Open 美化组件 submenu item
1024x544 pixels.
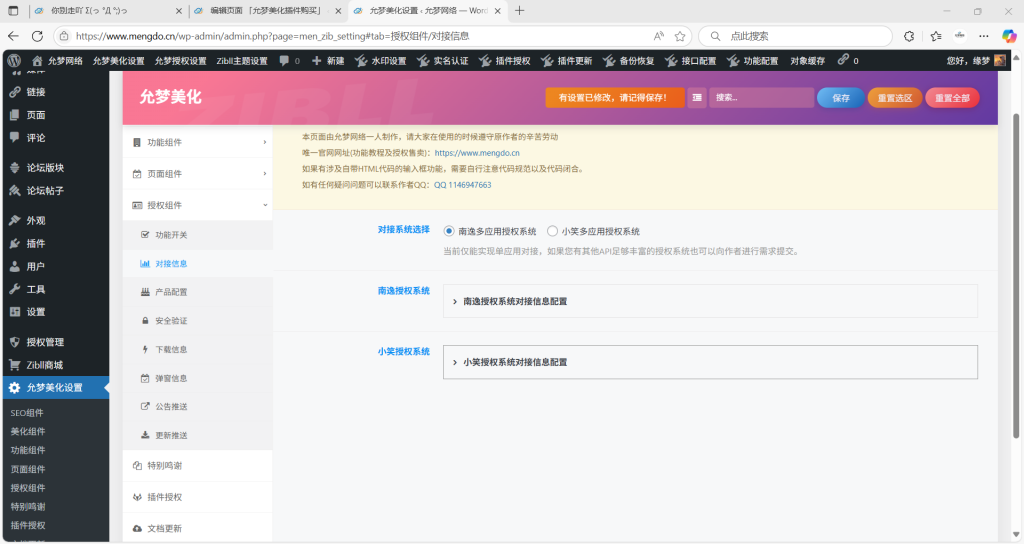[28, 432]
